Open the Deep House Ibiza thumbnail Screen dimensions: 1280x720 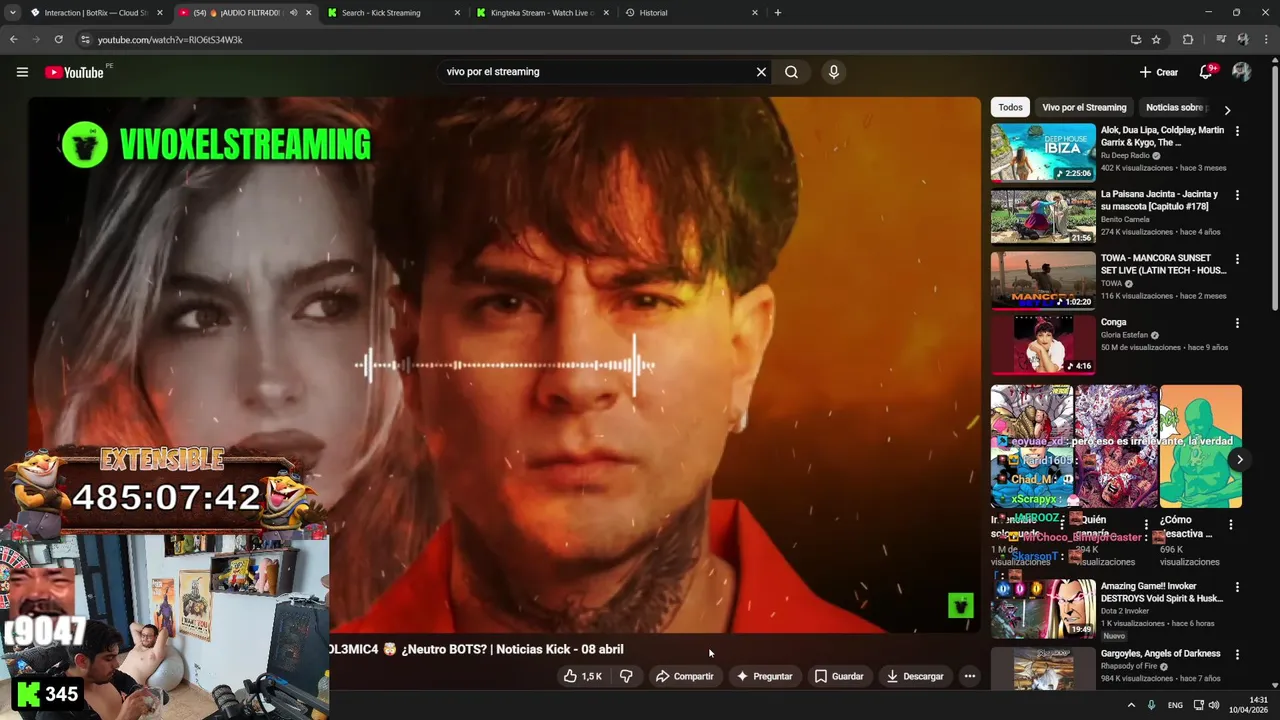[x=1043, y=152]
